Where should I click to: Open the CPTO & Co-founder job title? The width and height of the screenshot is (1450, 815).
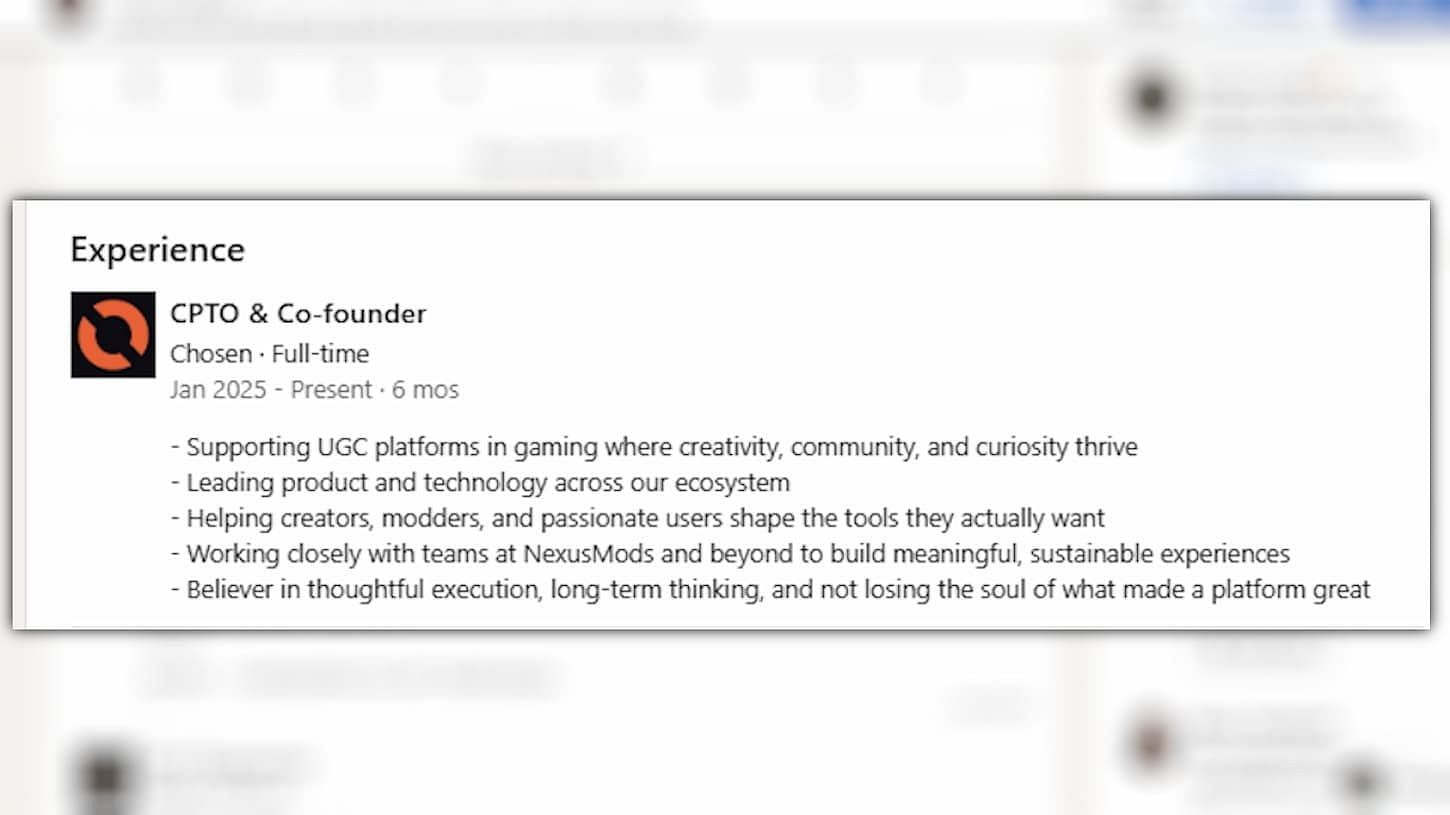point(298,313)
